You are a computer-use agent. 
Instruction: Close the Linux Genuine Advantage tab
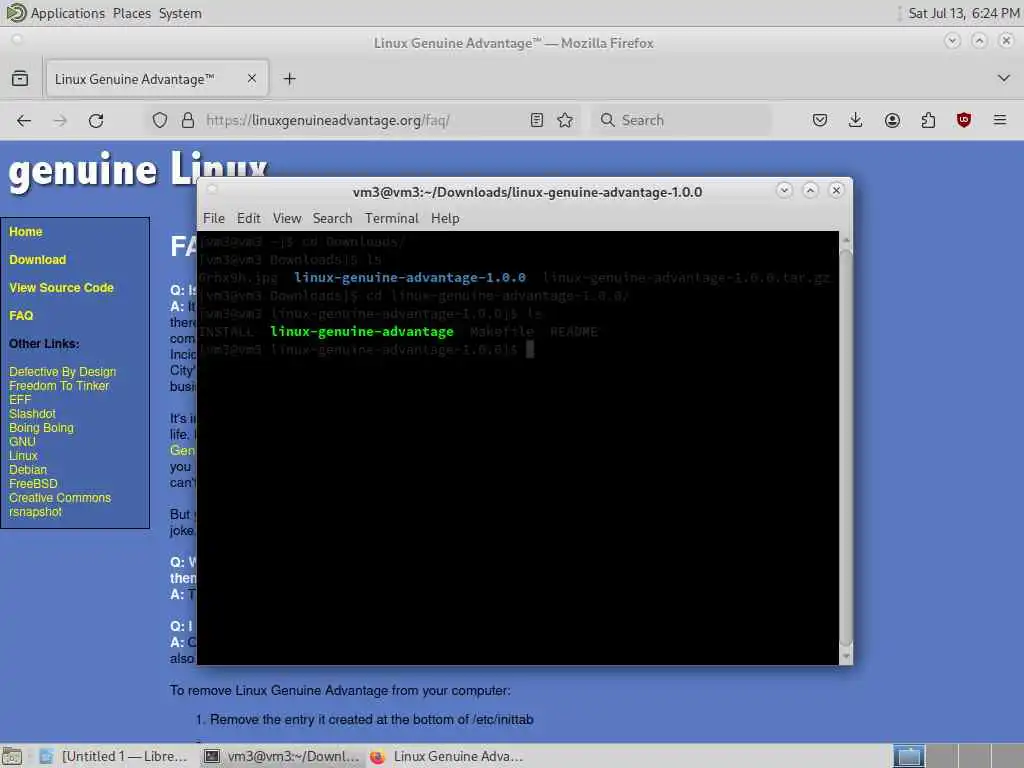click(x=252, y=78)
